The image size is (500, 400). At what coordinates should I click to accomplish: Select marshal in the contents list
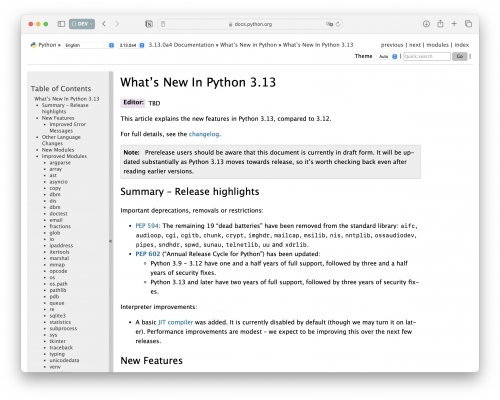[x=59, y=258]
